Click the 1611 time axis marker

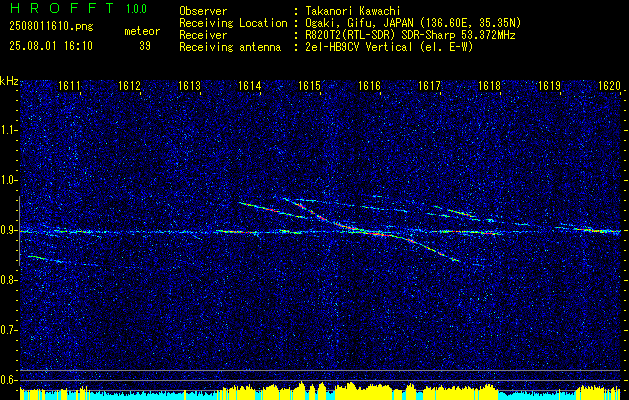pos(69,86)
